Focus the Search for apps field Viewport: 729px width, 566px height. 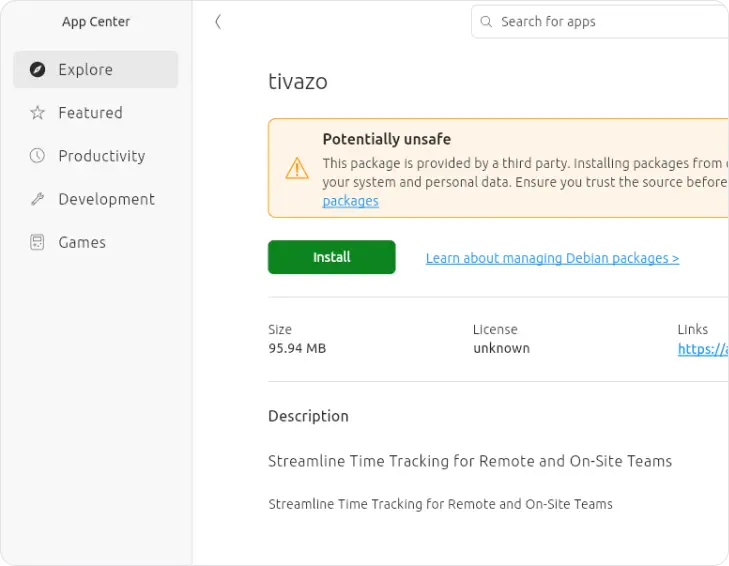point(600,21)
